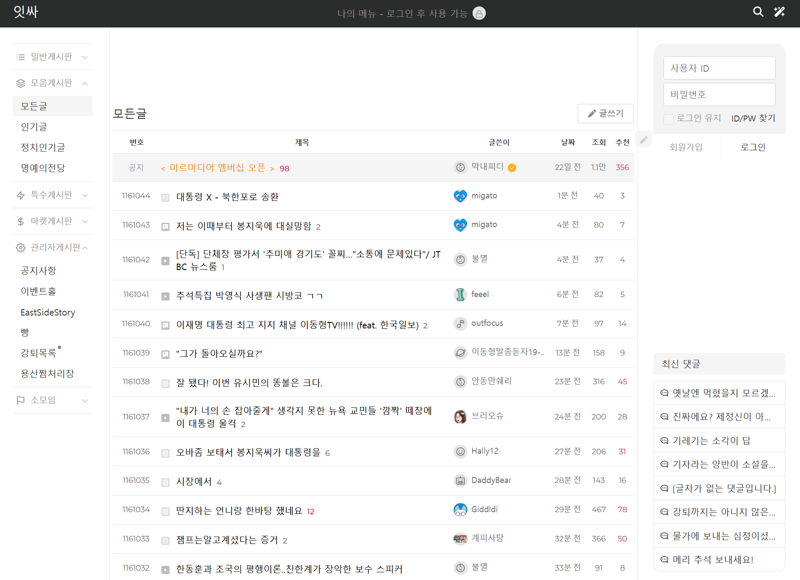Image resolution: width=800 pixels, height=580 pixels.
Task: Select 모든글 in the sidebar
Action: (53, 106)
